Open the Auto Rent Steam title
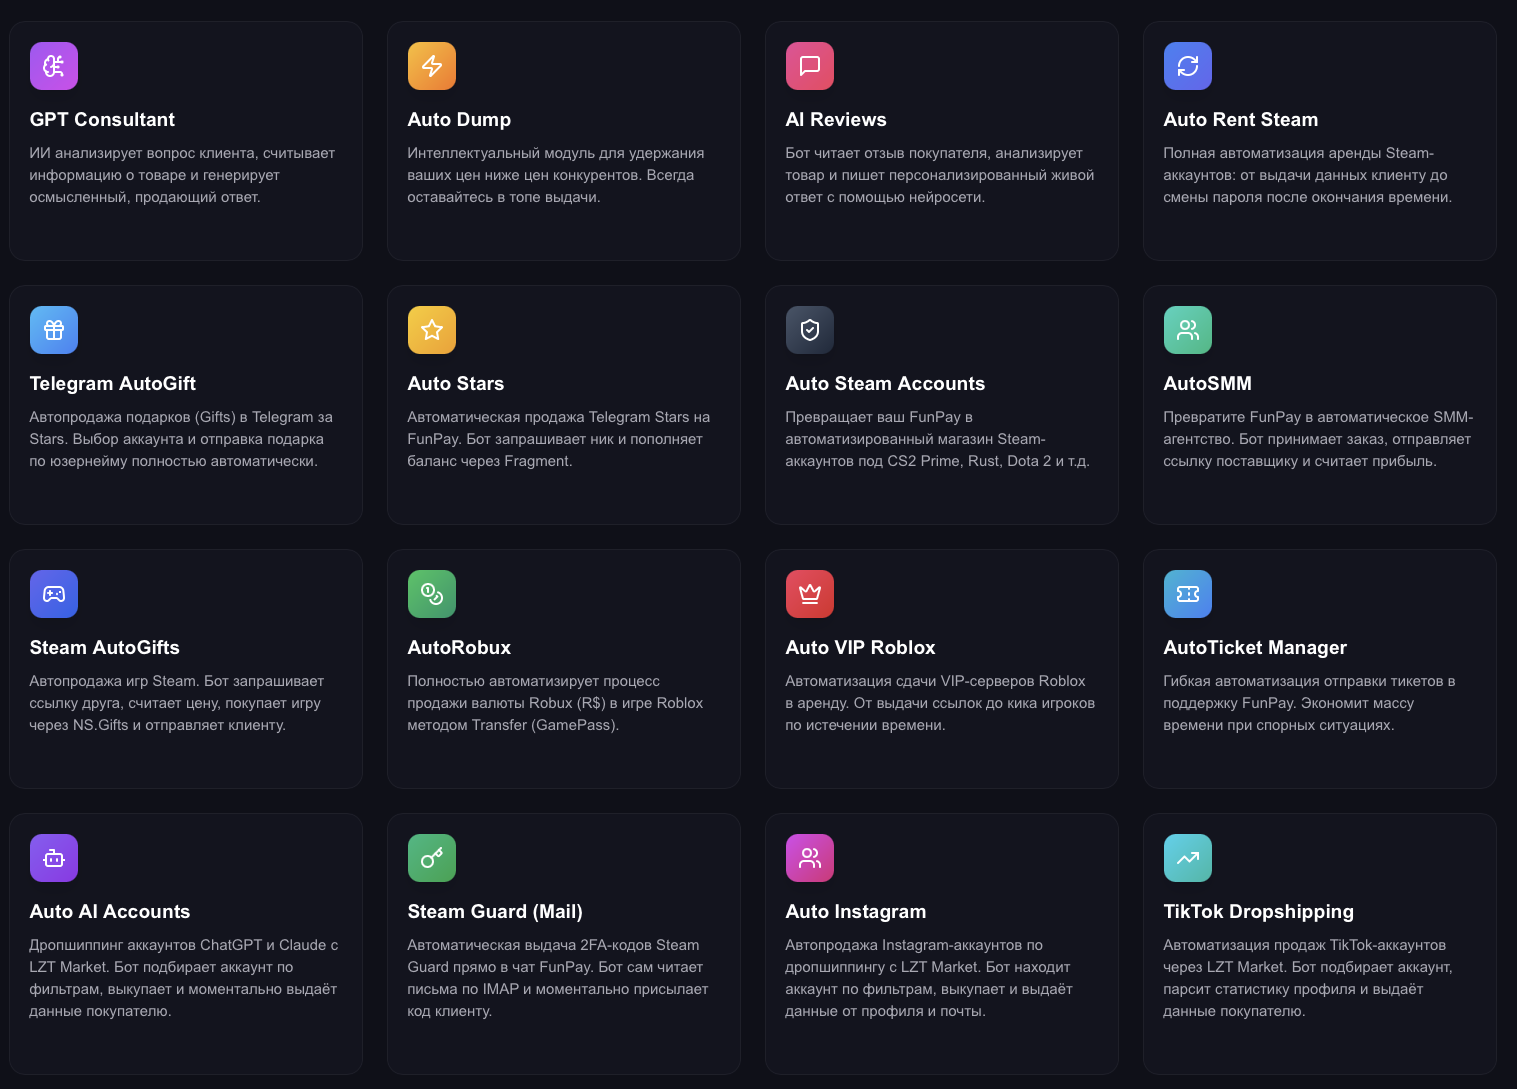Image resolution: width=1517 pixels, height=1089 pixels. [1241, 120]
